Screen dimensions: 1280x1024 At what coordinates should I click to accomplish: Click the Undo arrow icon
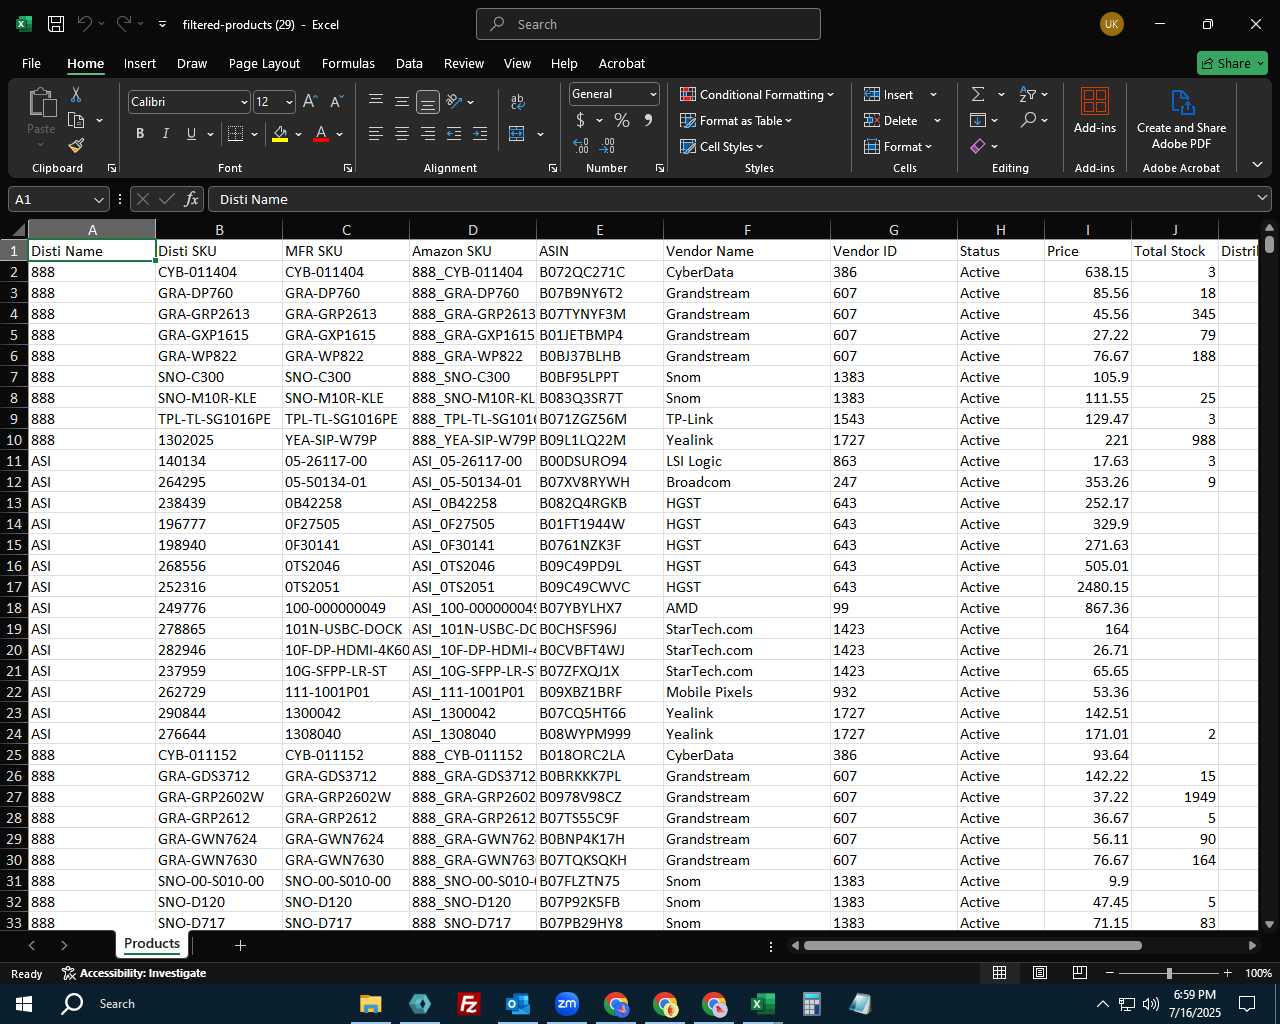pos(85,24)
